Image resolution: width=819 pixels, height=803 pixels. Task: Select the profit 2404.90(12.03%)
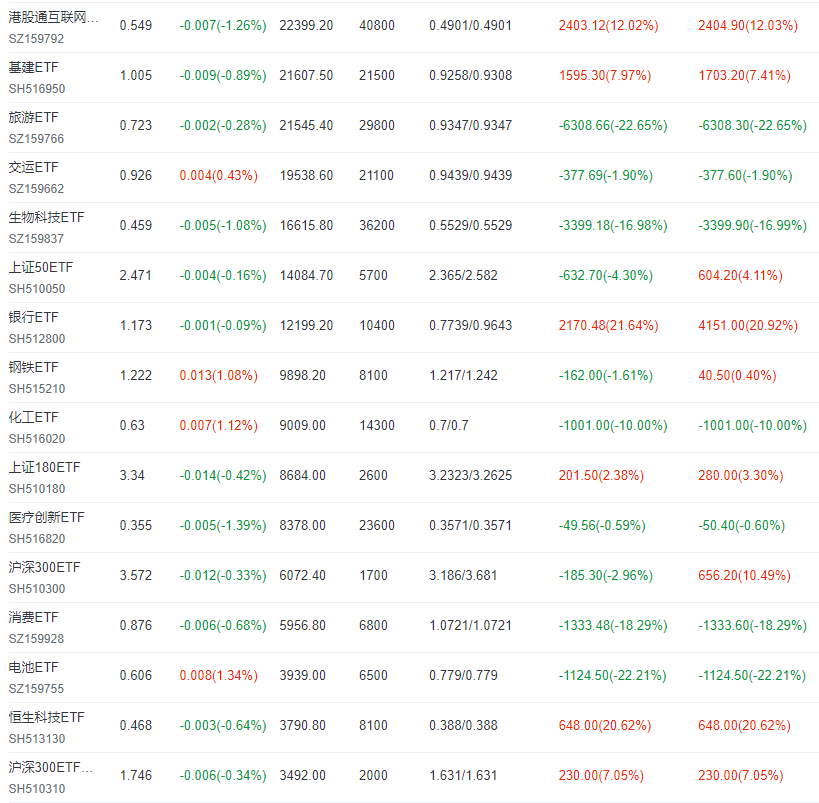[748, 26]
